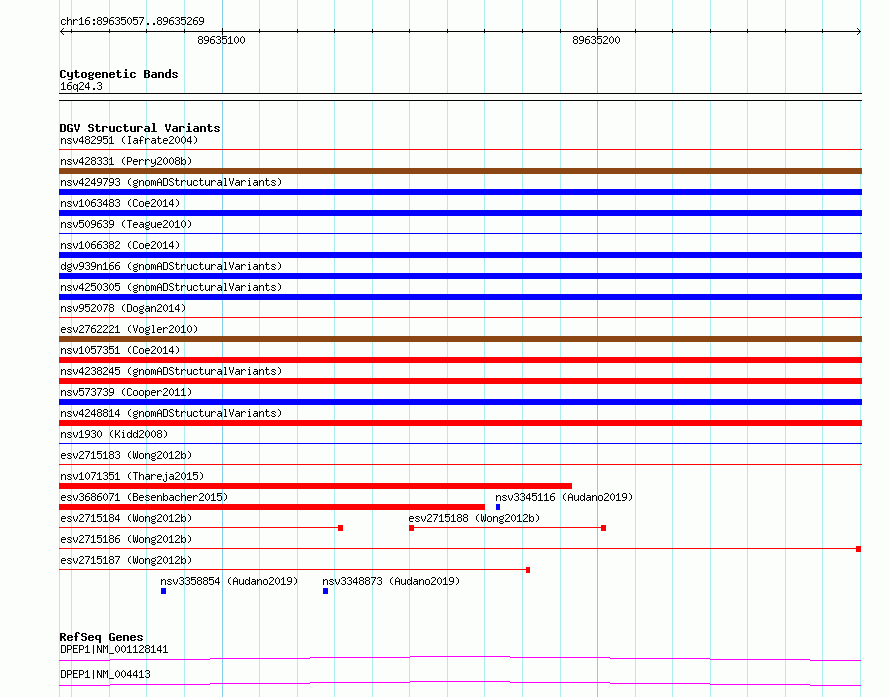Screen dimensions: 890x697
Task: Click the blue bar under nsv4249793
Action: [x=460, y=192]
